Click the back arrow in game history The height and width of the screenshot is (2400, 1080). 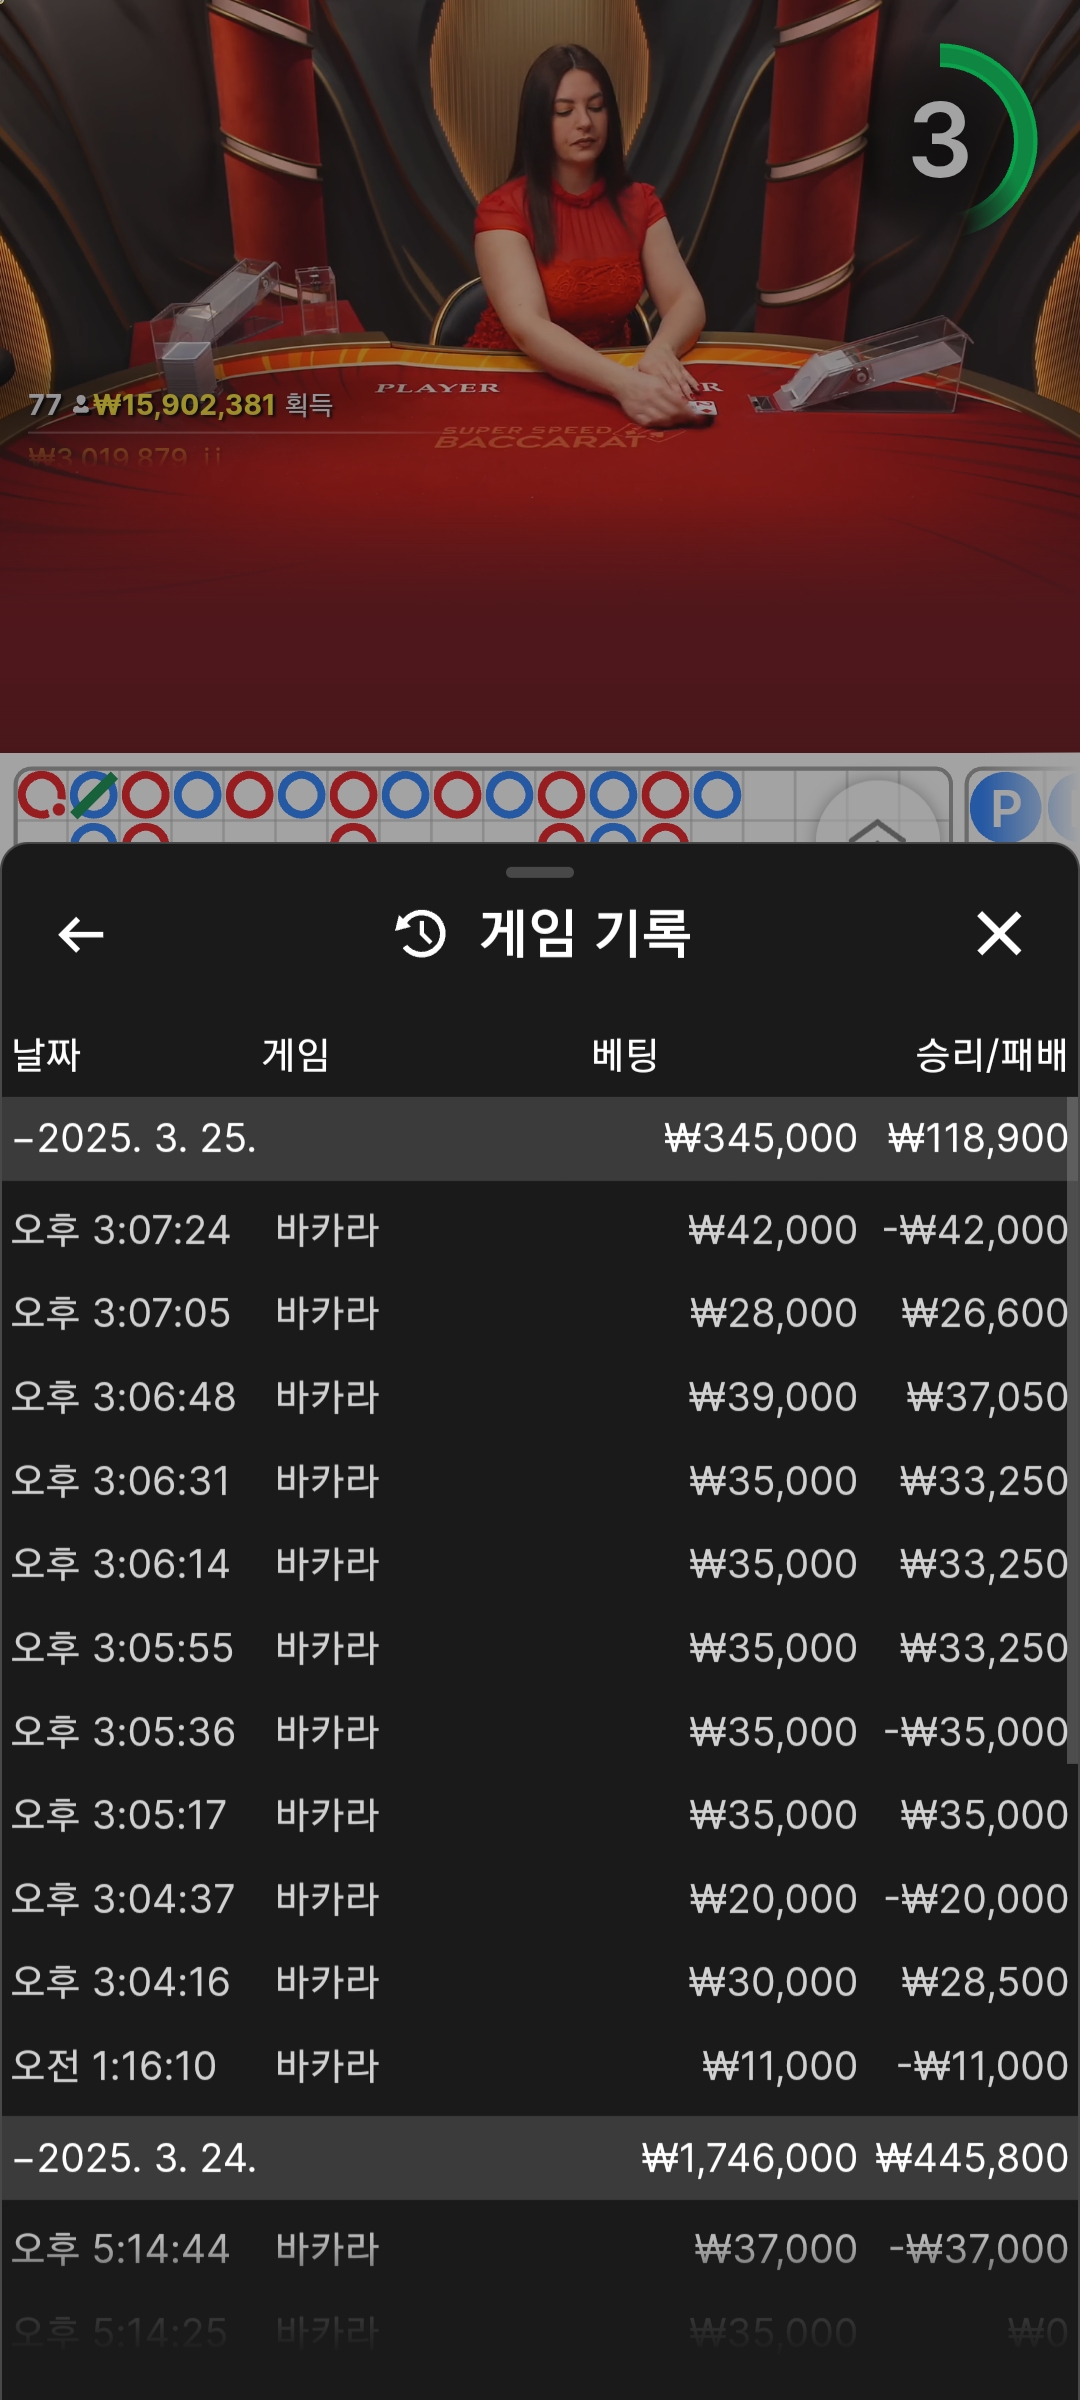[x=81, y=935]
